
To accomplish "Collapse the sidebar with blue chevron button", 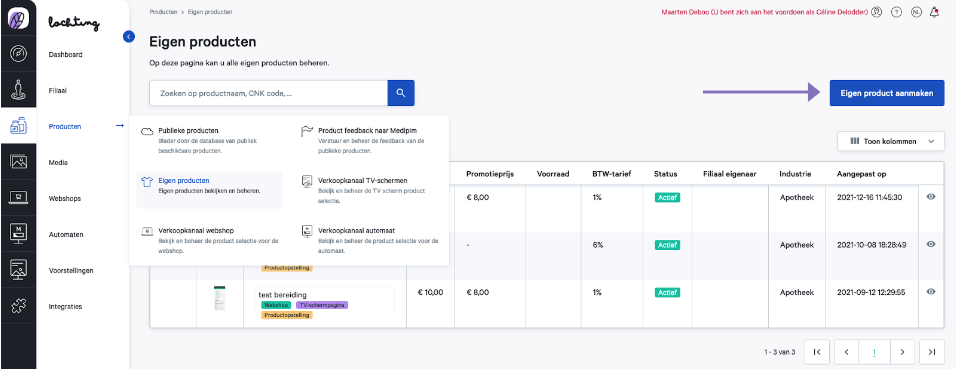I will (129, 37).
